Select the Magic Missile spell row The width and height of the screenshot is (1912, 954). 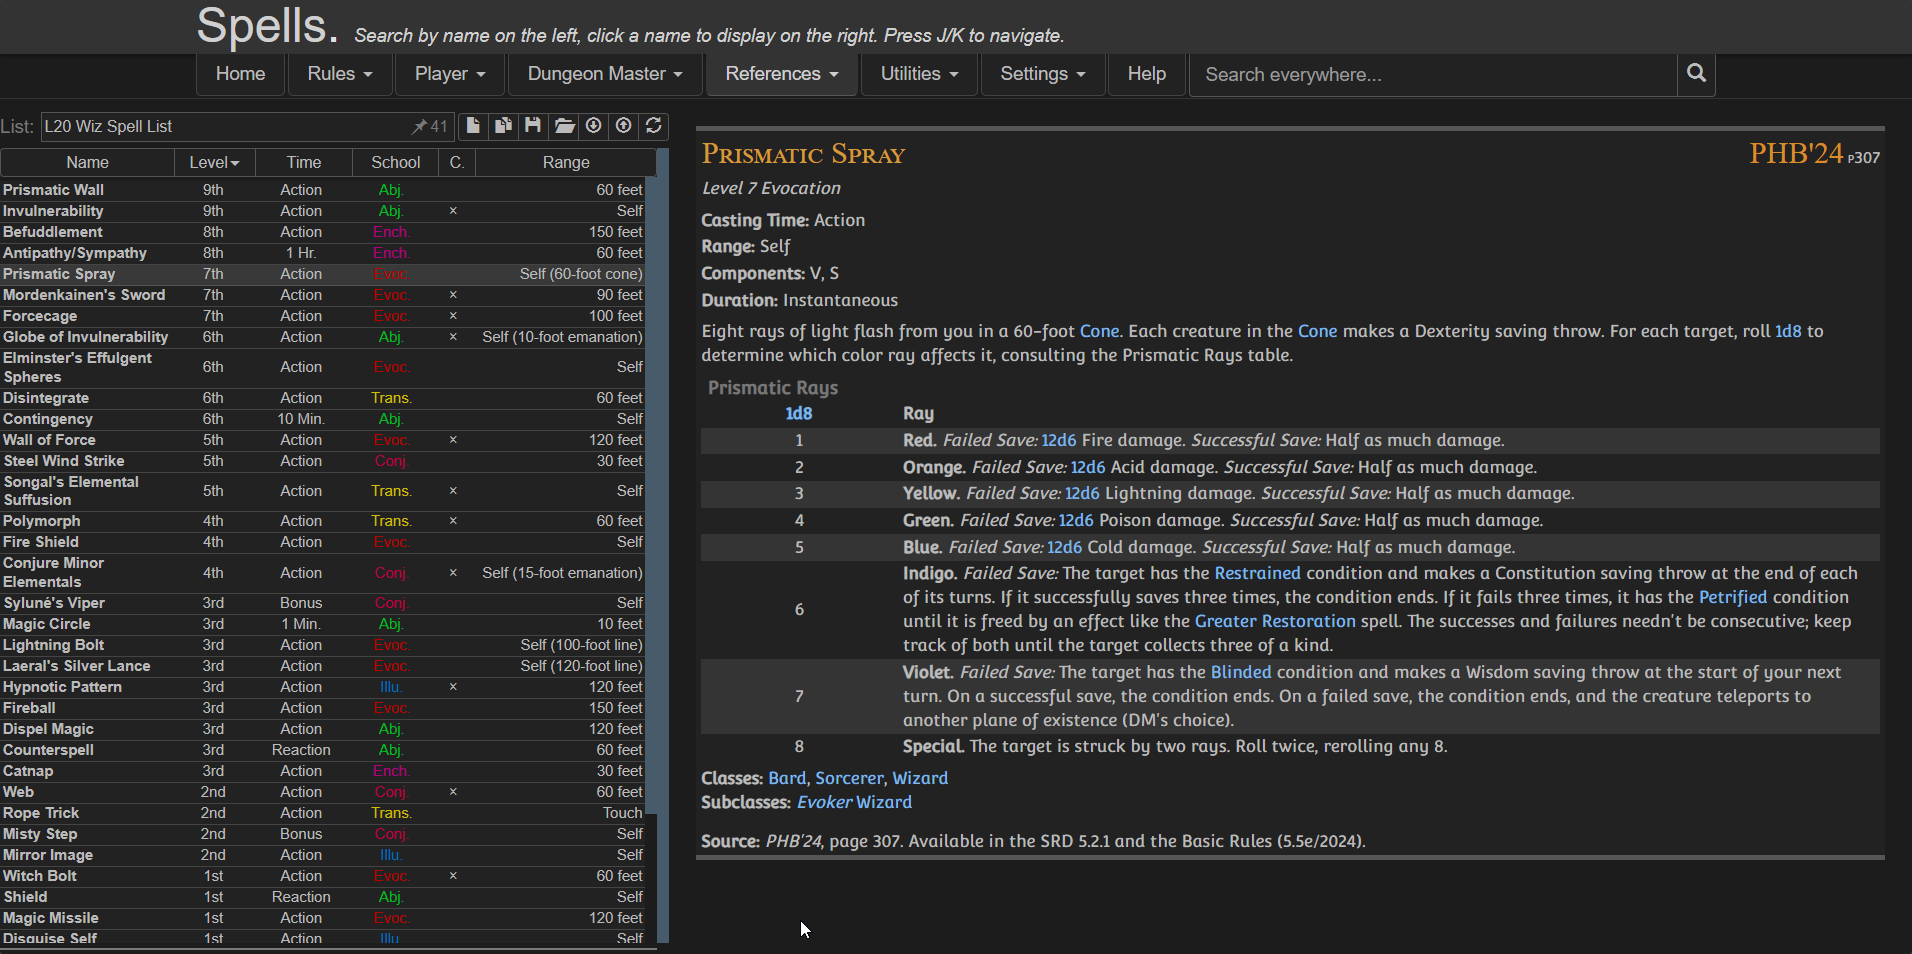pyautogui.click(x=323, y=918)
